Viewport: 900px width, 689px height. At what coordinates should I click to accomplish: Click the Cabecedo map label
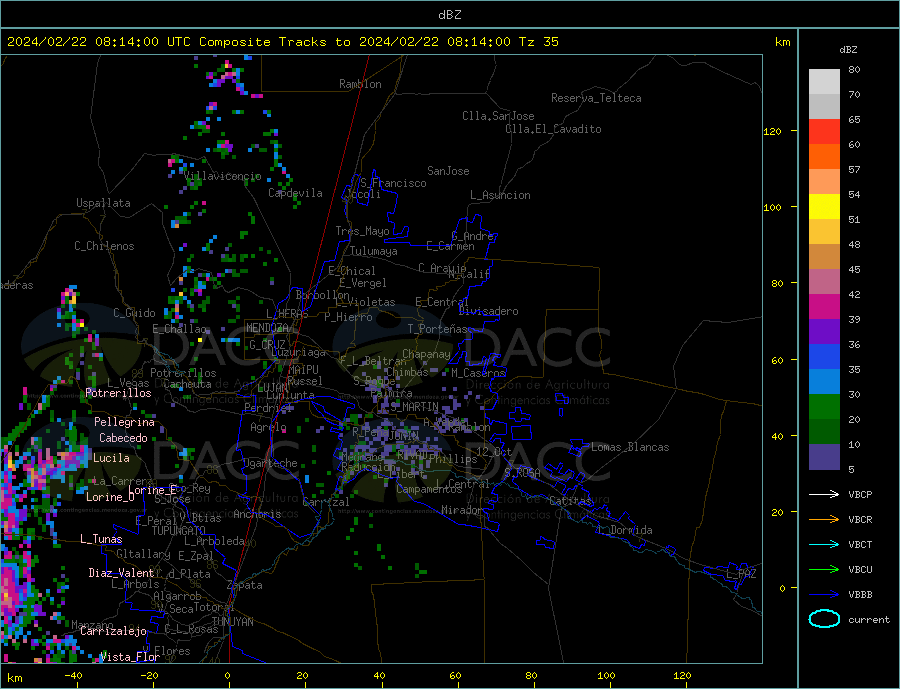coord(123,438)
